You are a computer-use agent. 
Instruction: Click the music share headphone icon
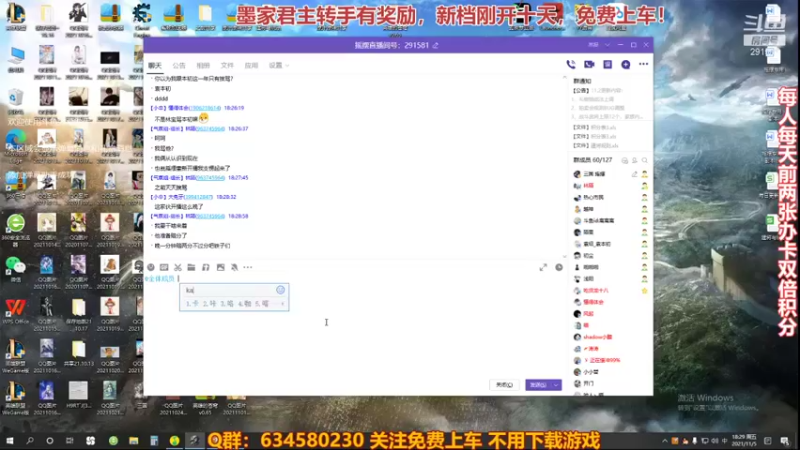[206, 267]
